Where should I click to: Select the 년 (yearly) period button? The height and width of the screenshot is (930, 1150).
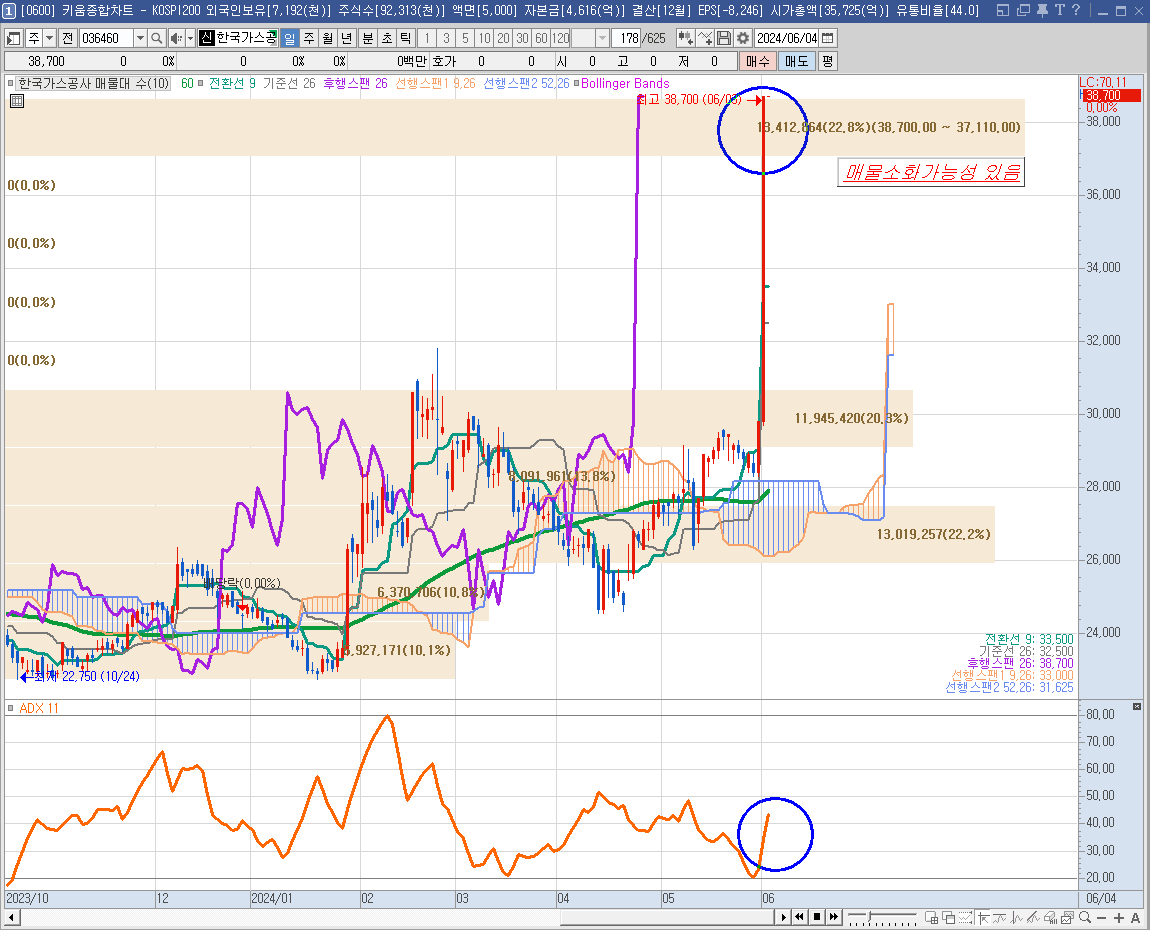tap(347, 38)
